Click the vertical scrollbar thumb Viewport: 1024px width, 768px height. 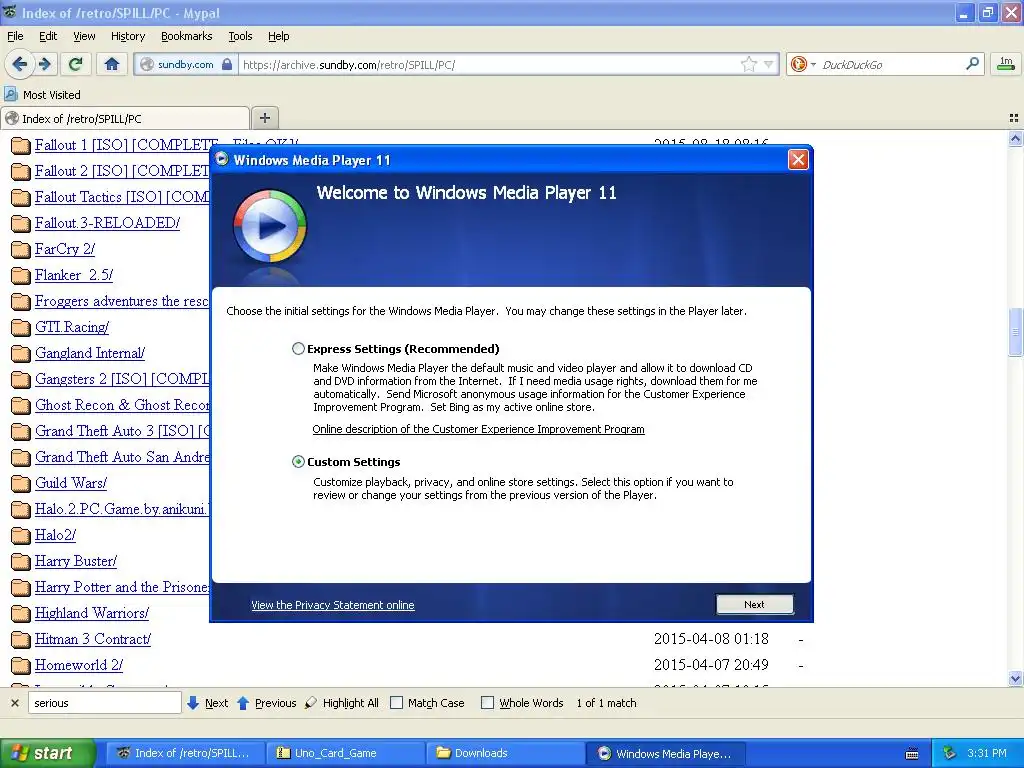pyautogui.click(x=1015, y=332)
